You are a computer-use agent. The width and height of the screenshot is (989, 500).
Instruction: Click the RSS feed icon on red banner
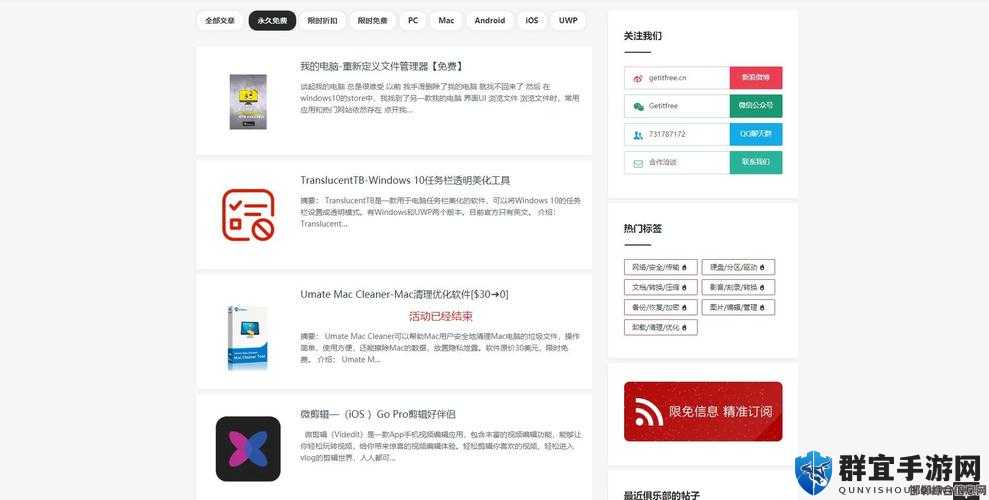648,412
